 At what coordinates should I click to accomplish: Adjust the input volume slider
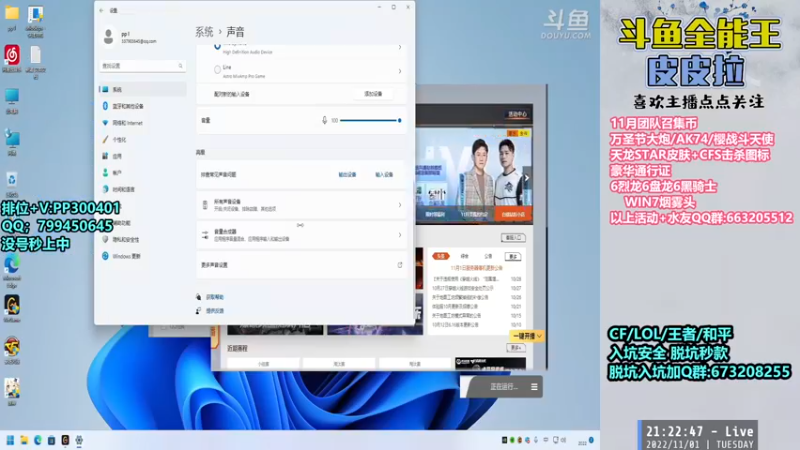pos(370,120)
